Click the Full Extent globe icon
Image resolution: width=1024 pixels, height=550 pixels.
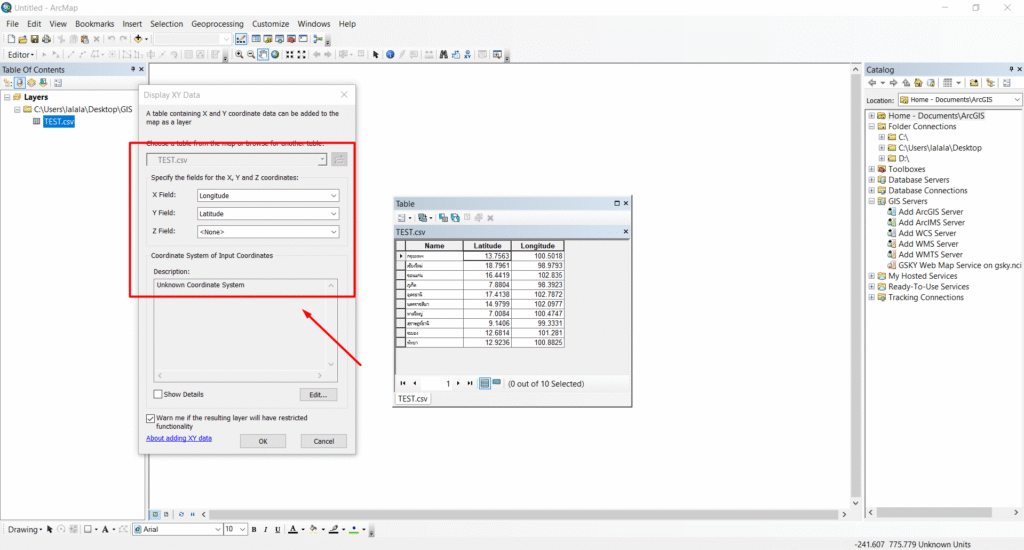tap(275, 55)
